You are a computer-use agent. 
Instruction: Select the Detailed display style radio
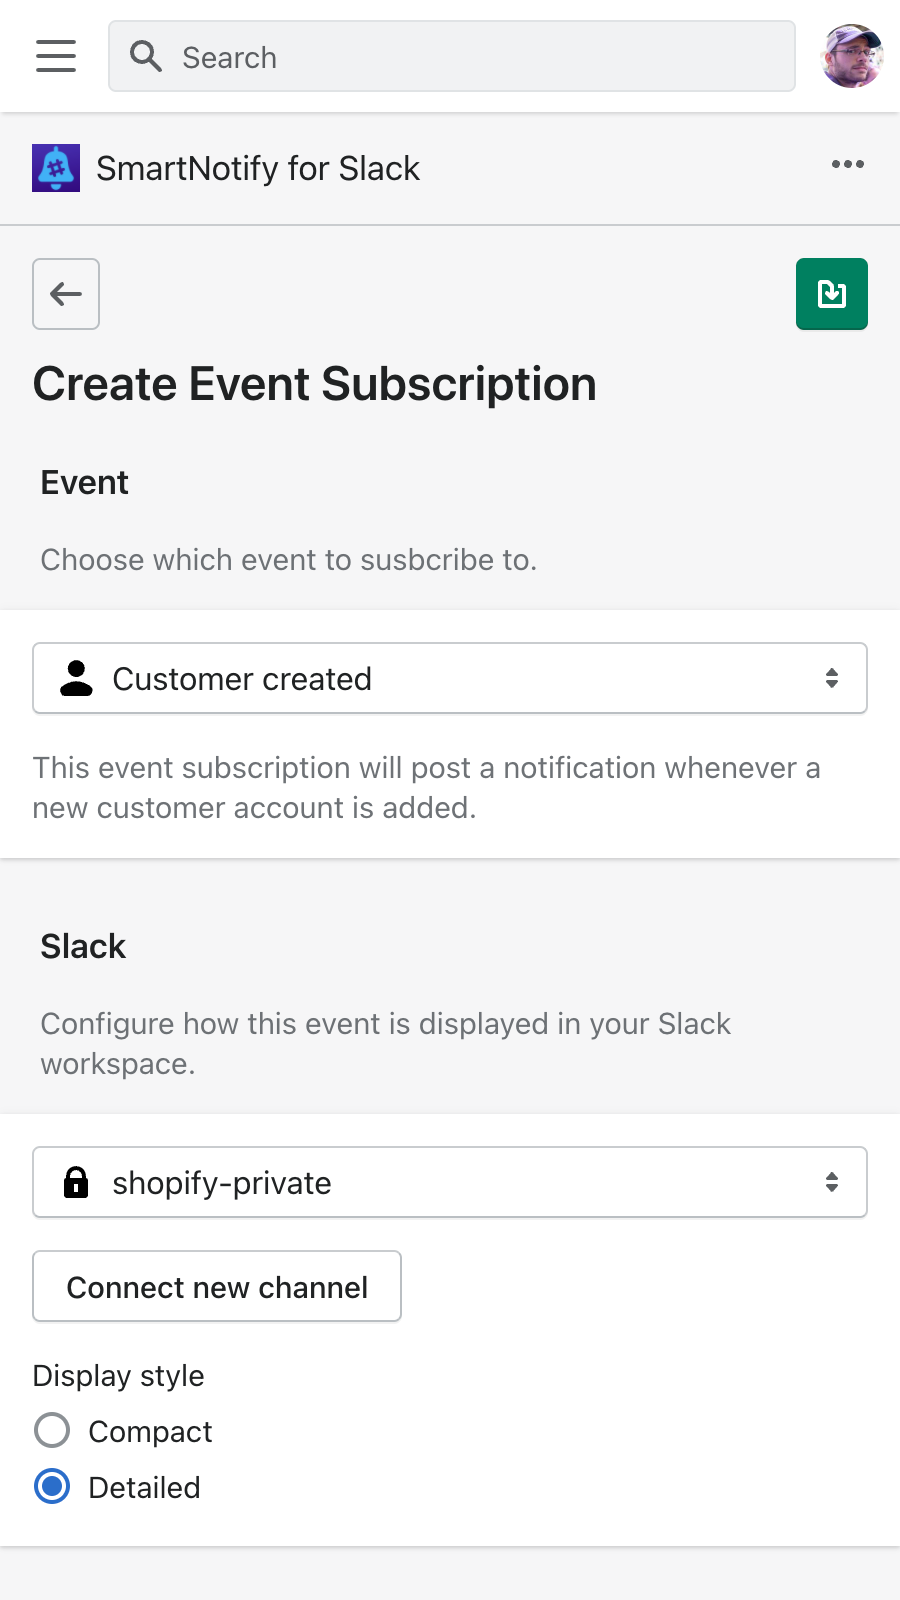[52, 1487]
